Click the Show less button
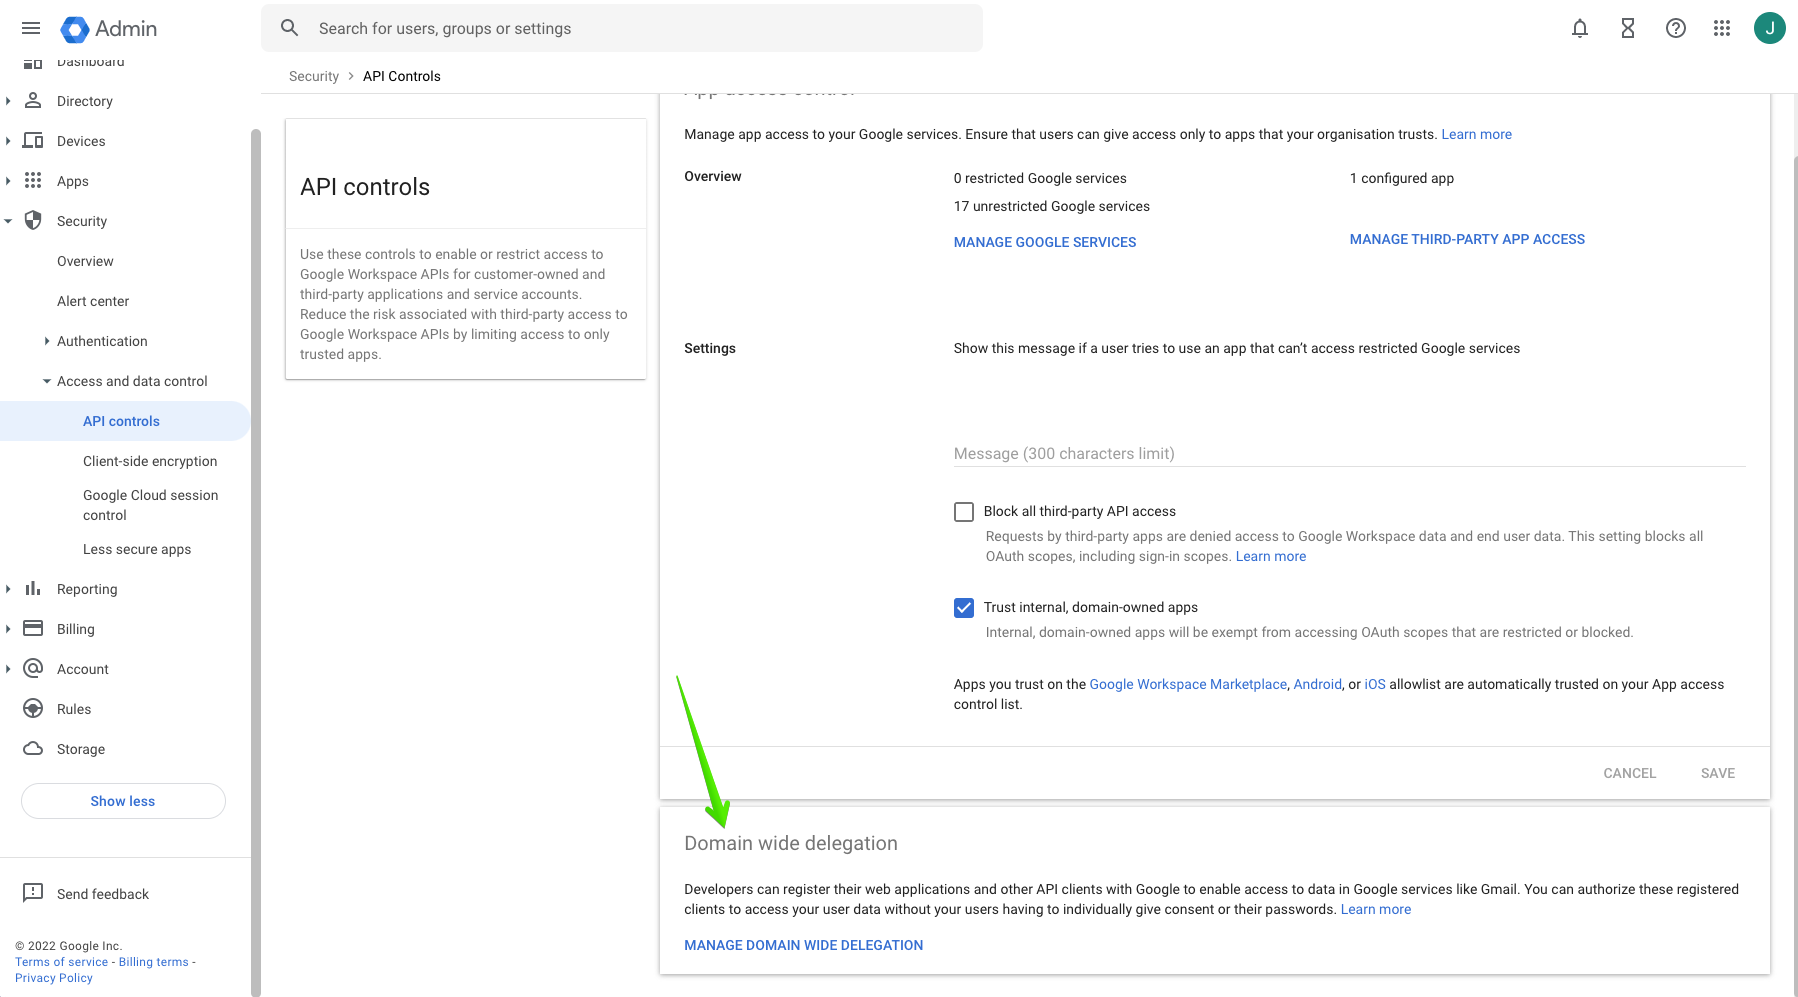The height and width of the screenshot is (997, 1798). click(x=123, y=801)
